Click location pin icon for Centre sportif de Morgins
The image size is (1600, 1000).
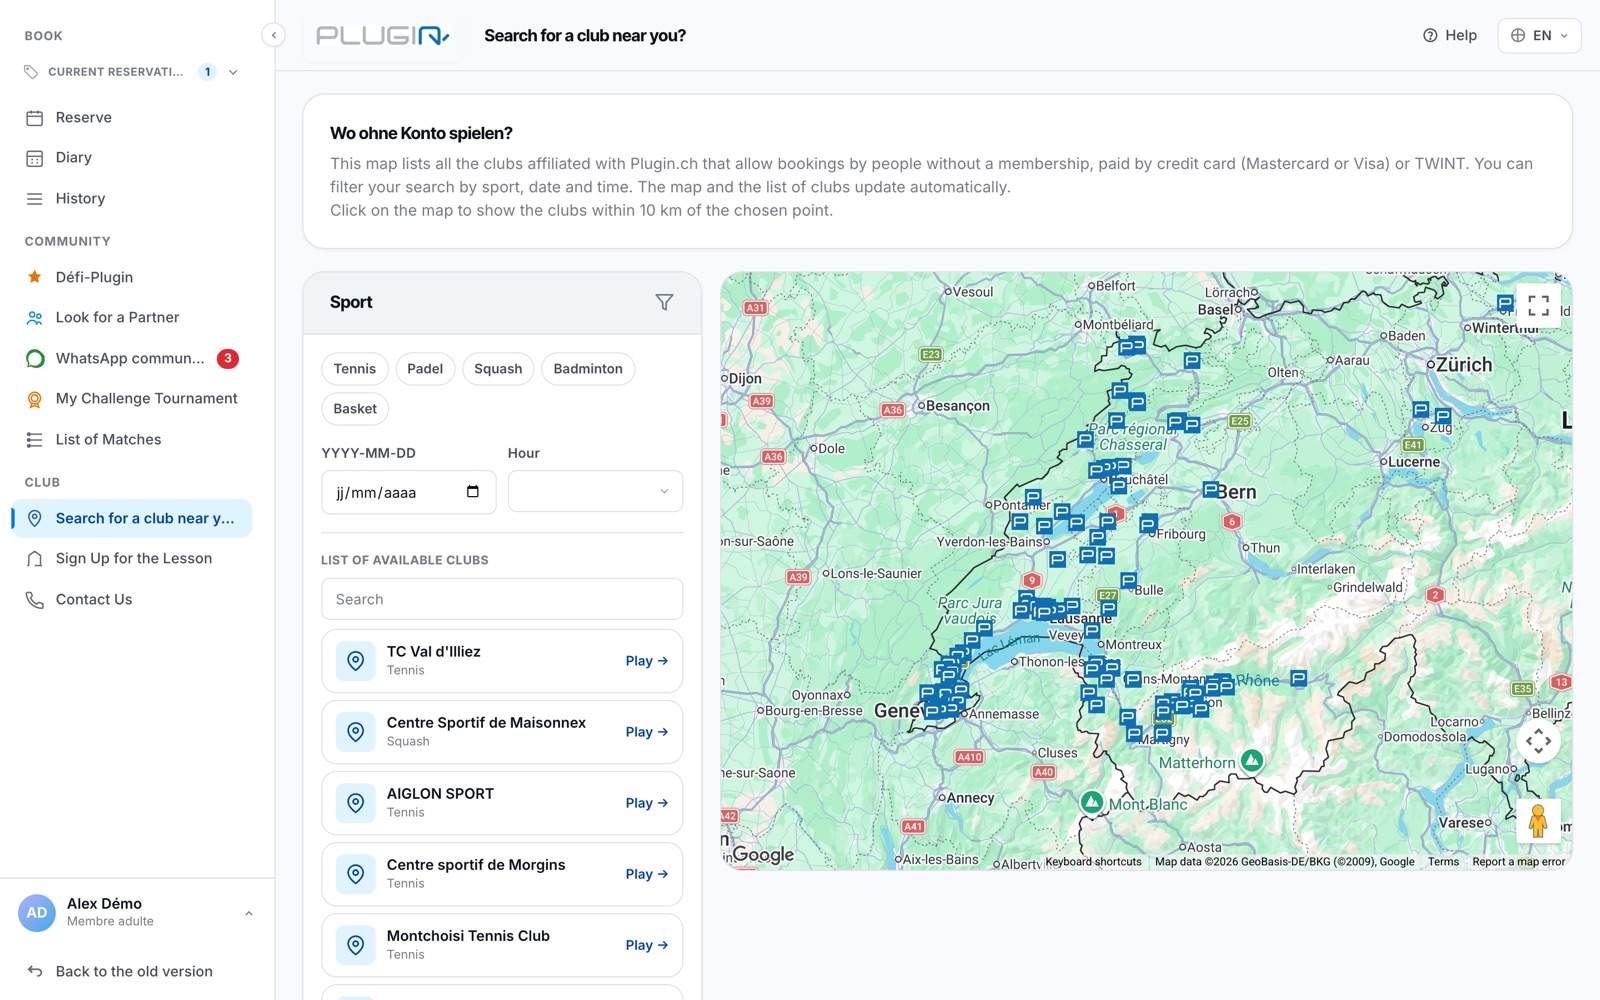click(x=355, y=874)
